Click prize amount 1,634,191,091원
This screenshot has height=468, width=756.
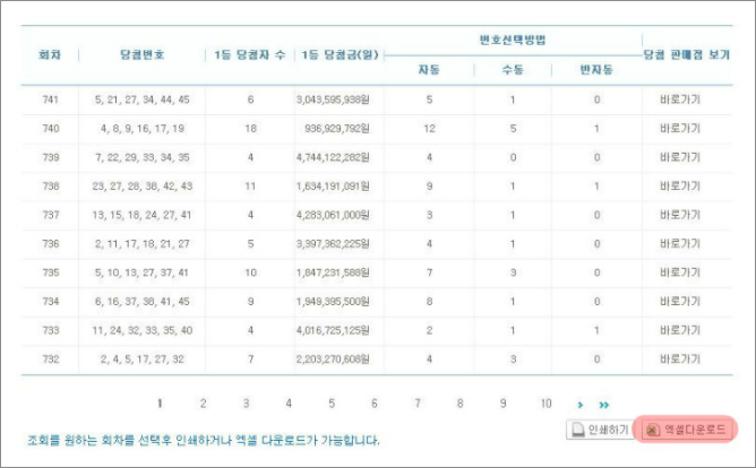click(x=333, y=186)
